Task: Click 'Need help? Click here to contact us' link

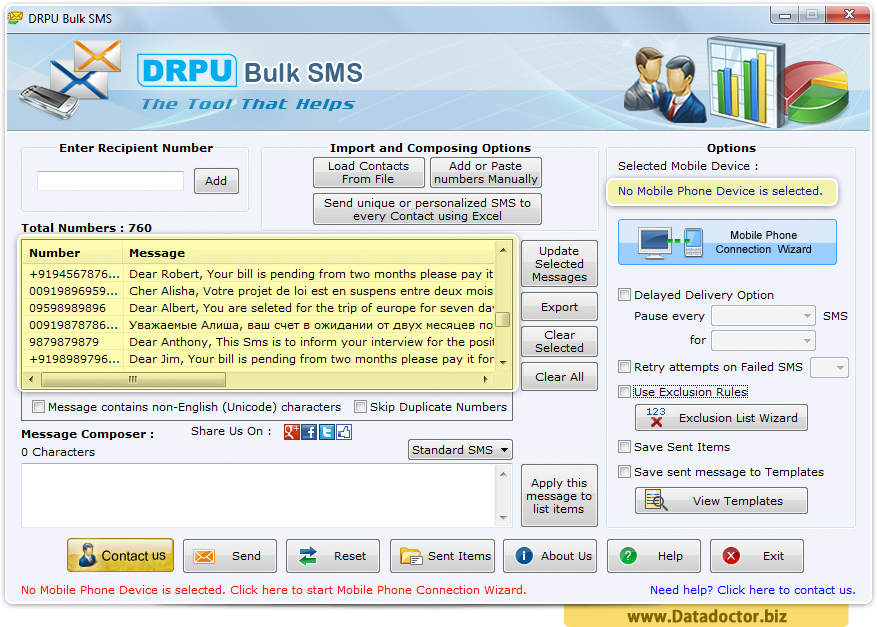Action: pos(752,590)
